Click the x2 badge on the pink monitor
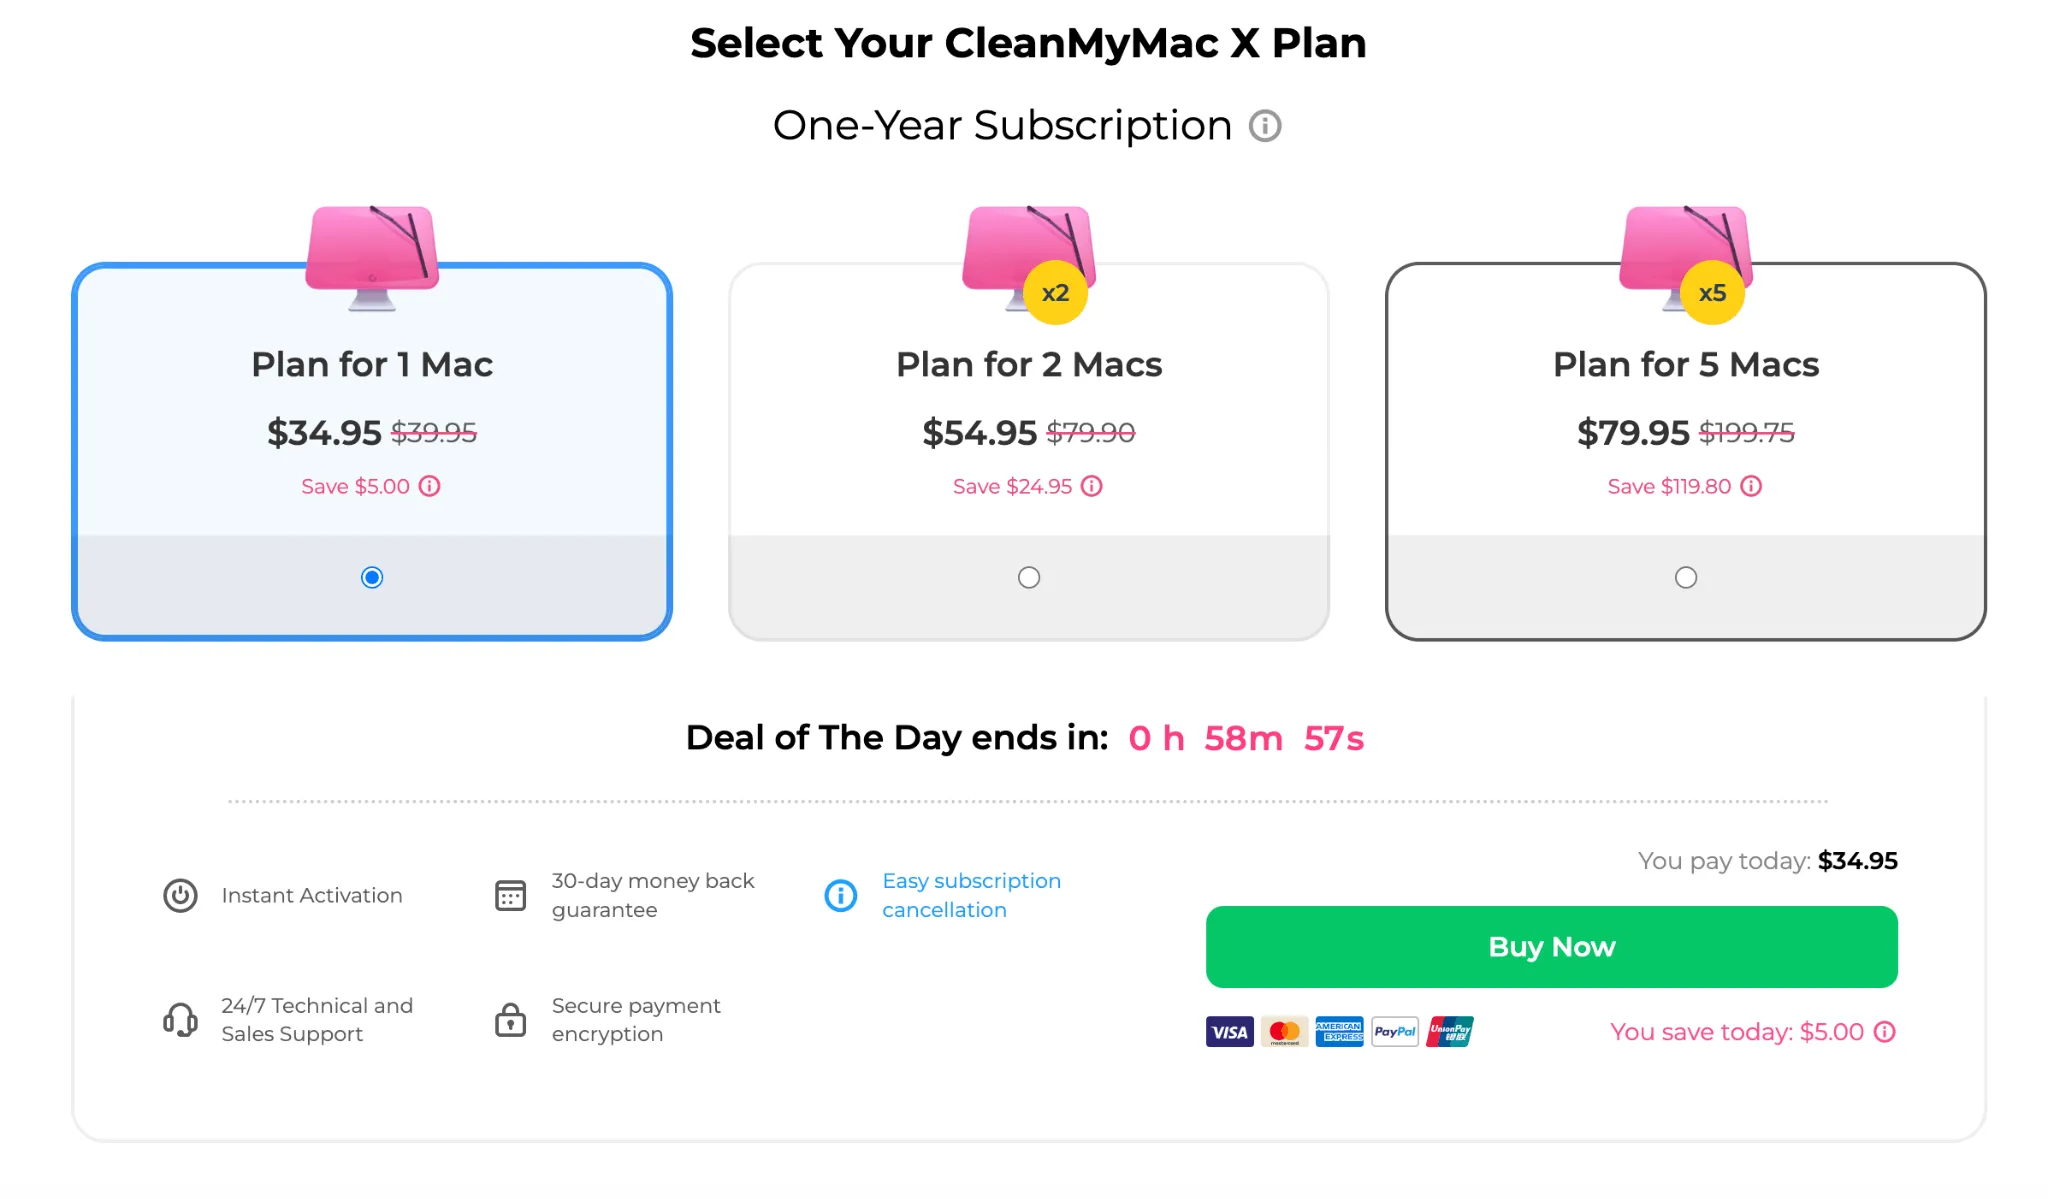 1055,293
